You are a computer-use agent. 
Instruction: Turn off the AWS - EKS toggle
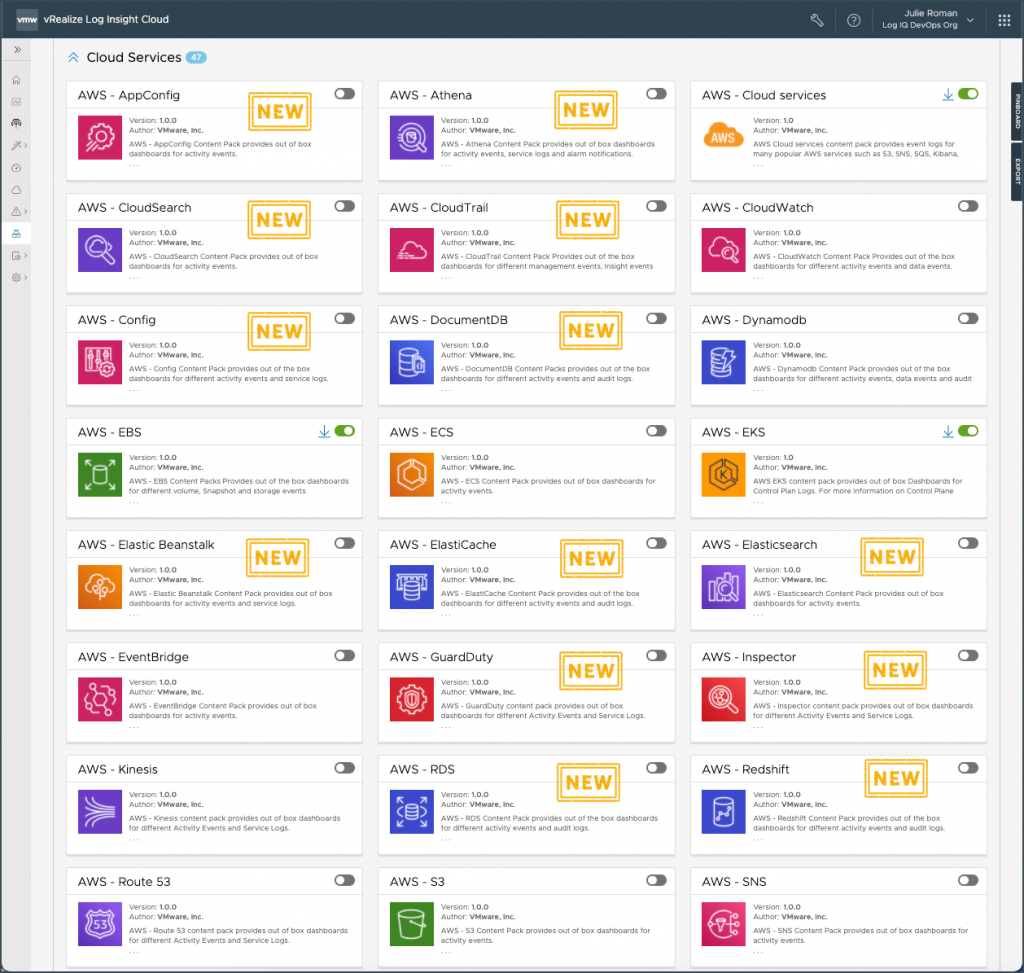968,431
